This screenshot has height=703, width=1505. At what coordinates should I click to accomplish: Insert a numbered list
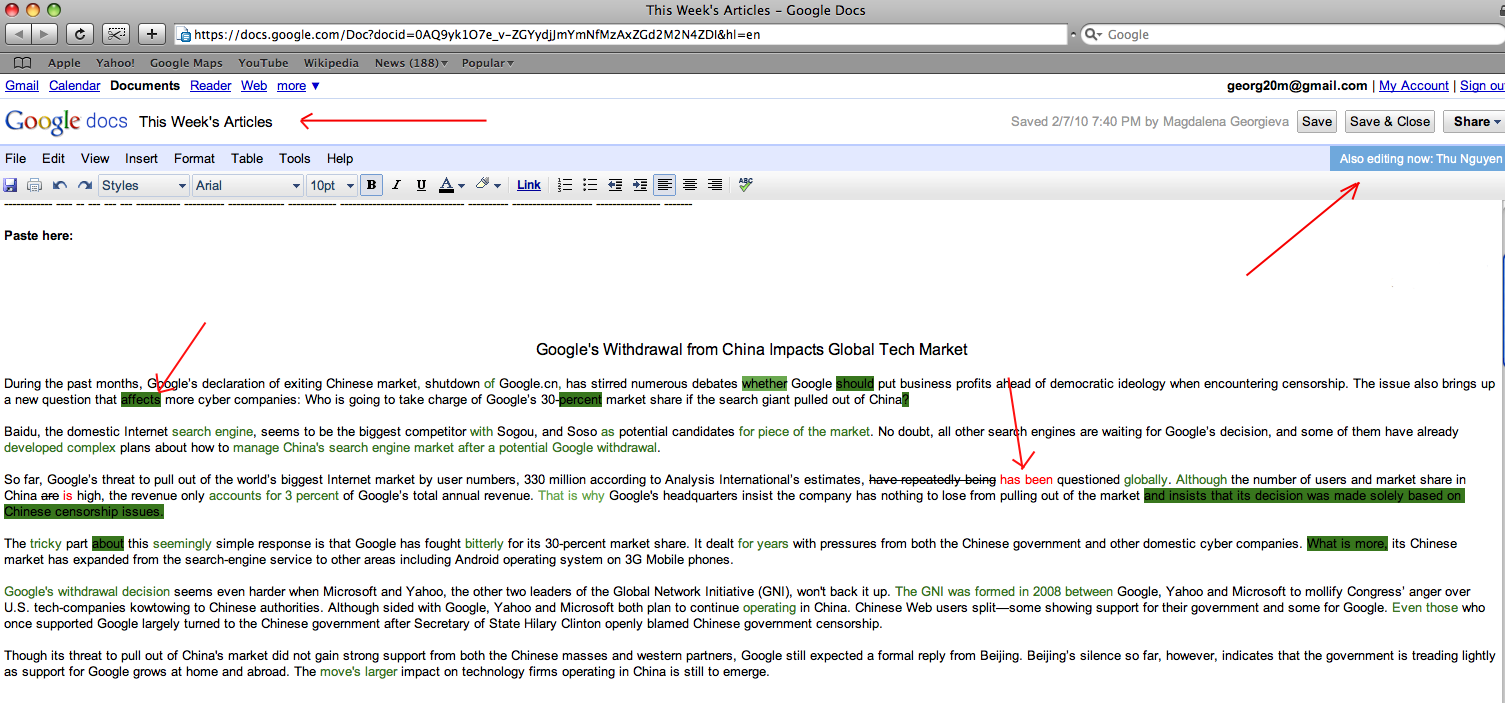tap(565, 185)
